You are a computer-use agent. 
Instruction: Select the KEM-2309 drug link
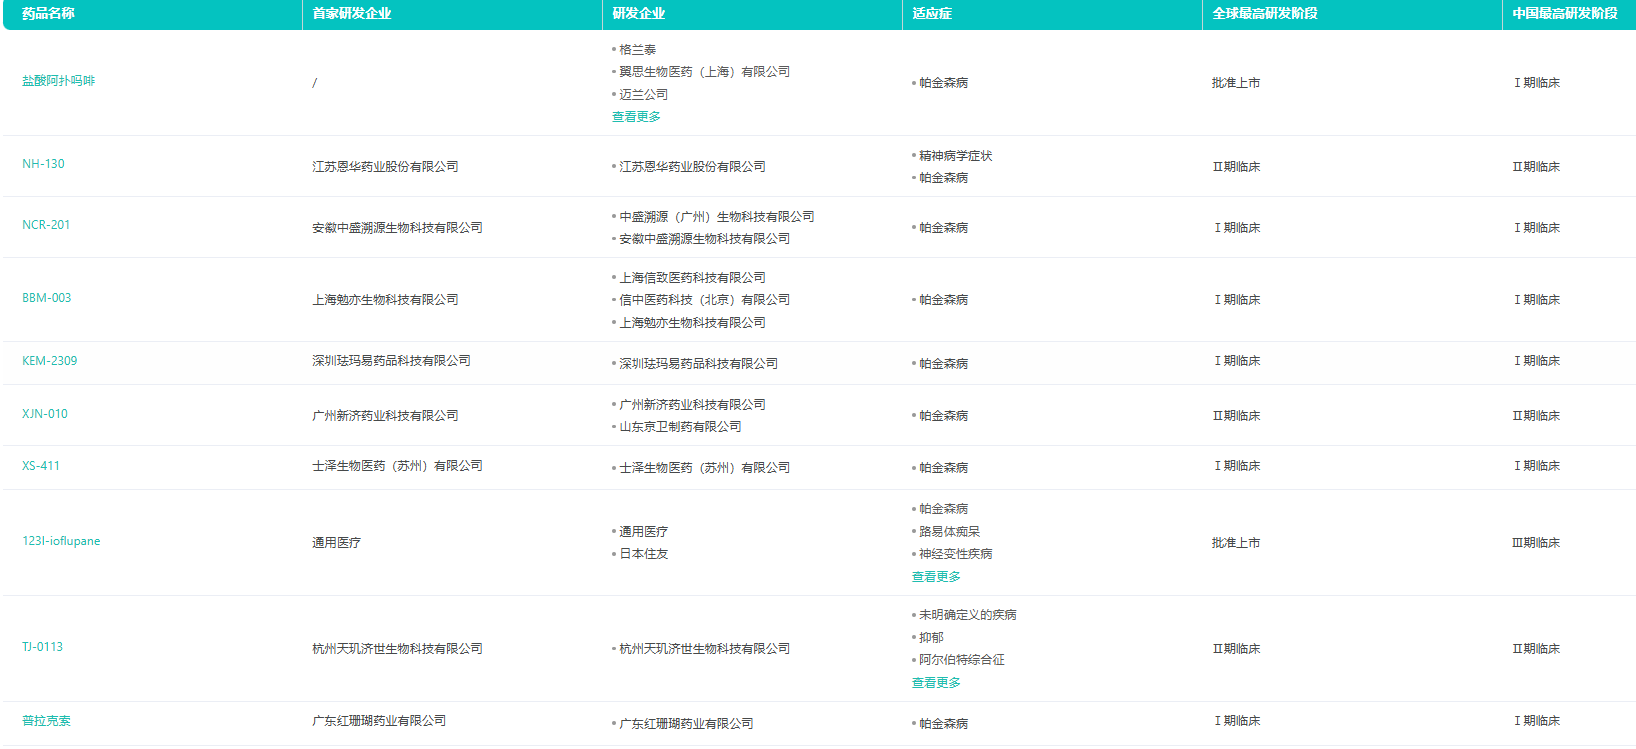click(49, 361)
